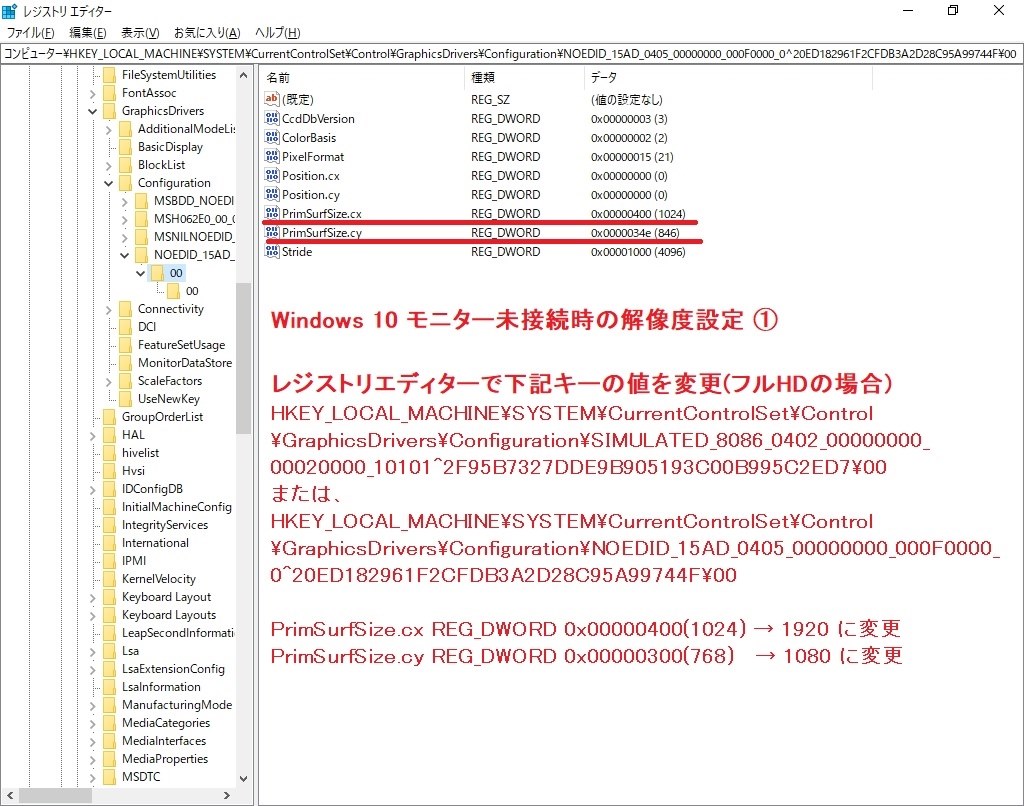Click the 0x00001000 (4096) data cell

pyautogui.click(x=638, y=251)
